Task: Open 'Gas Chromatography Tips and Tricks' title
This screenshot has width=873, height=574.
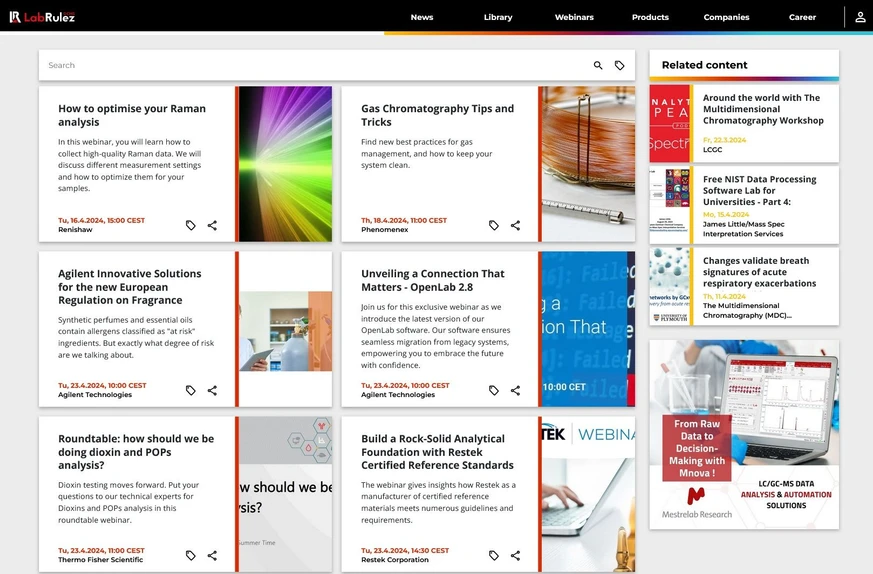Action: (x=438, y=115)
